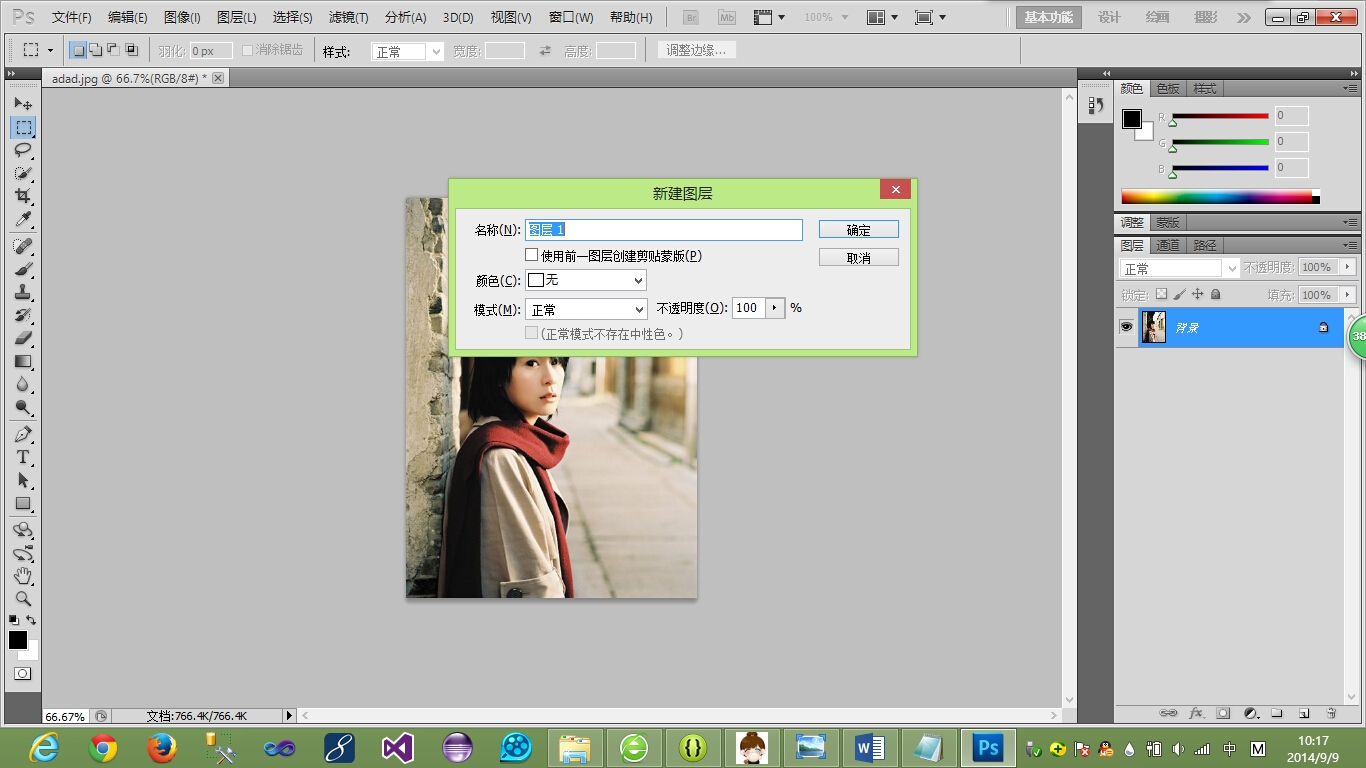
Task: Click the OK (确定) button
Action: click(x=858, y=230)
